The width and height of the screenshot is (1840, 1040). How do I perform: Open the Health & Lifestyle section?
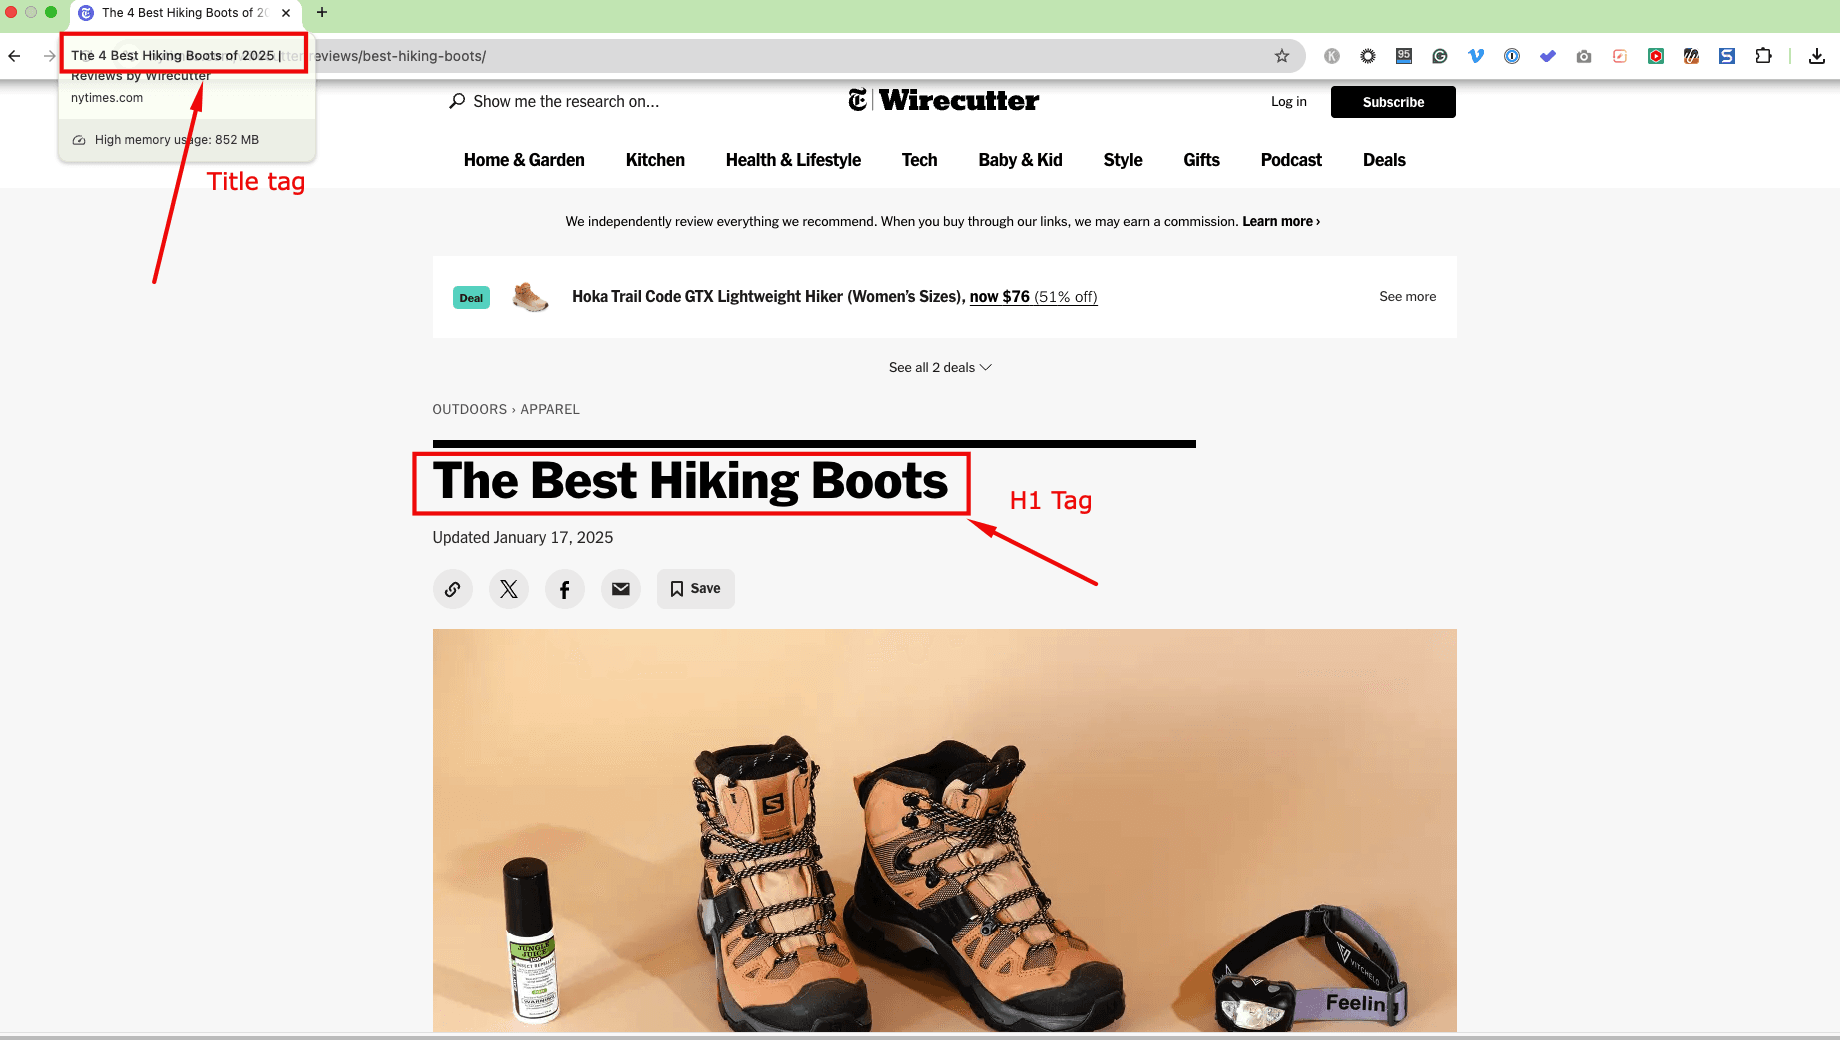[x=793, y=160]
